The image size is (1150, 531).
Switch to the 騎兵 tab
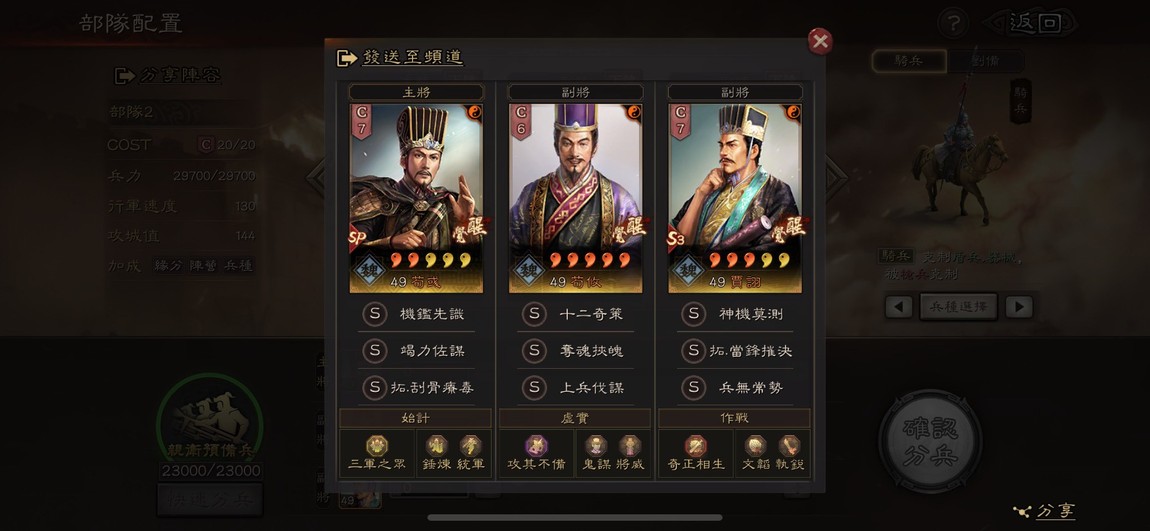point(909,61)
